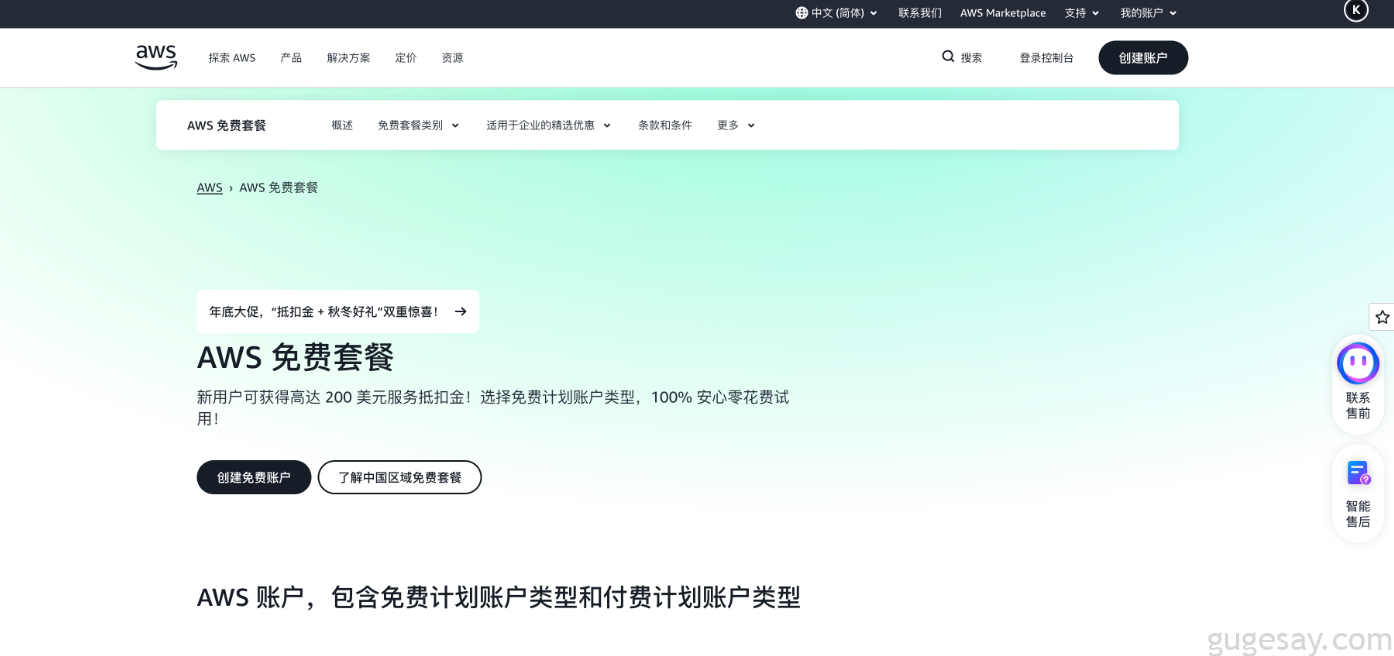Image resolution: width=1394 pixels, height=656 pixels.
Task: Expand the 支持 dropdown menu
Action: pyautogui.click(x=1082, y=13)
